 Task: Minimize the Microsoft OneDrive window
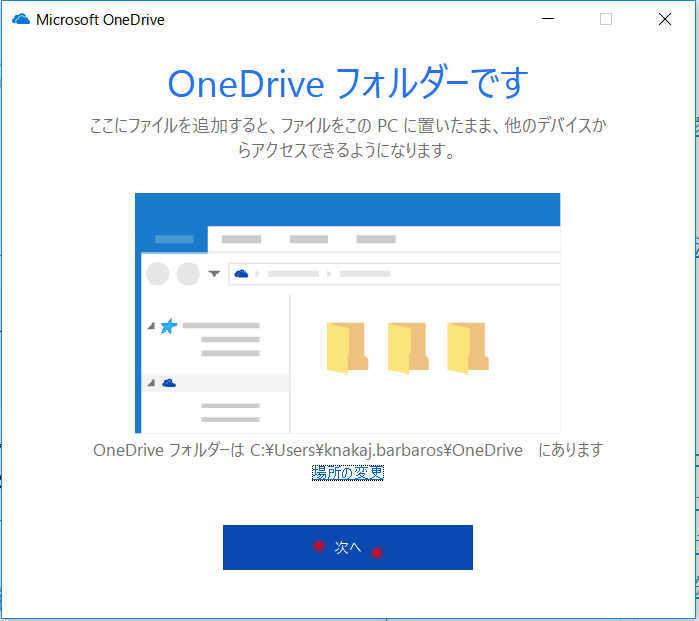(548, 19)
